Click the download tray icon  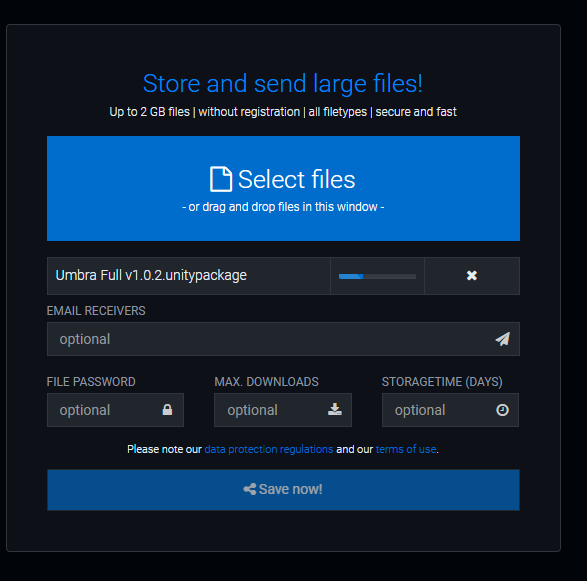click(x=335, y=410)
